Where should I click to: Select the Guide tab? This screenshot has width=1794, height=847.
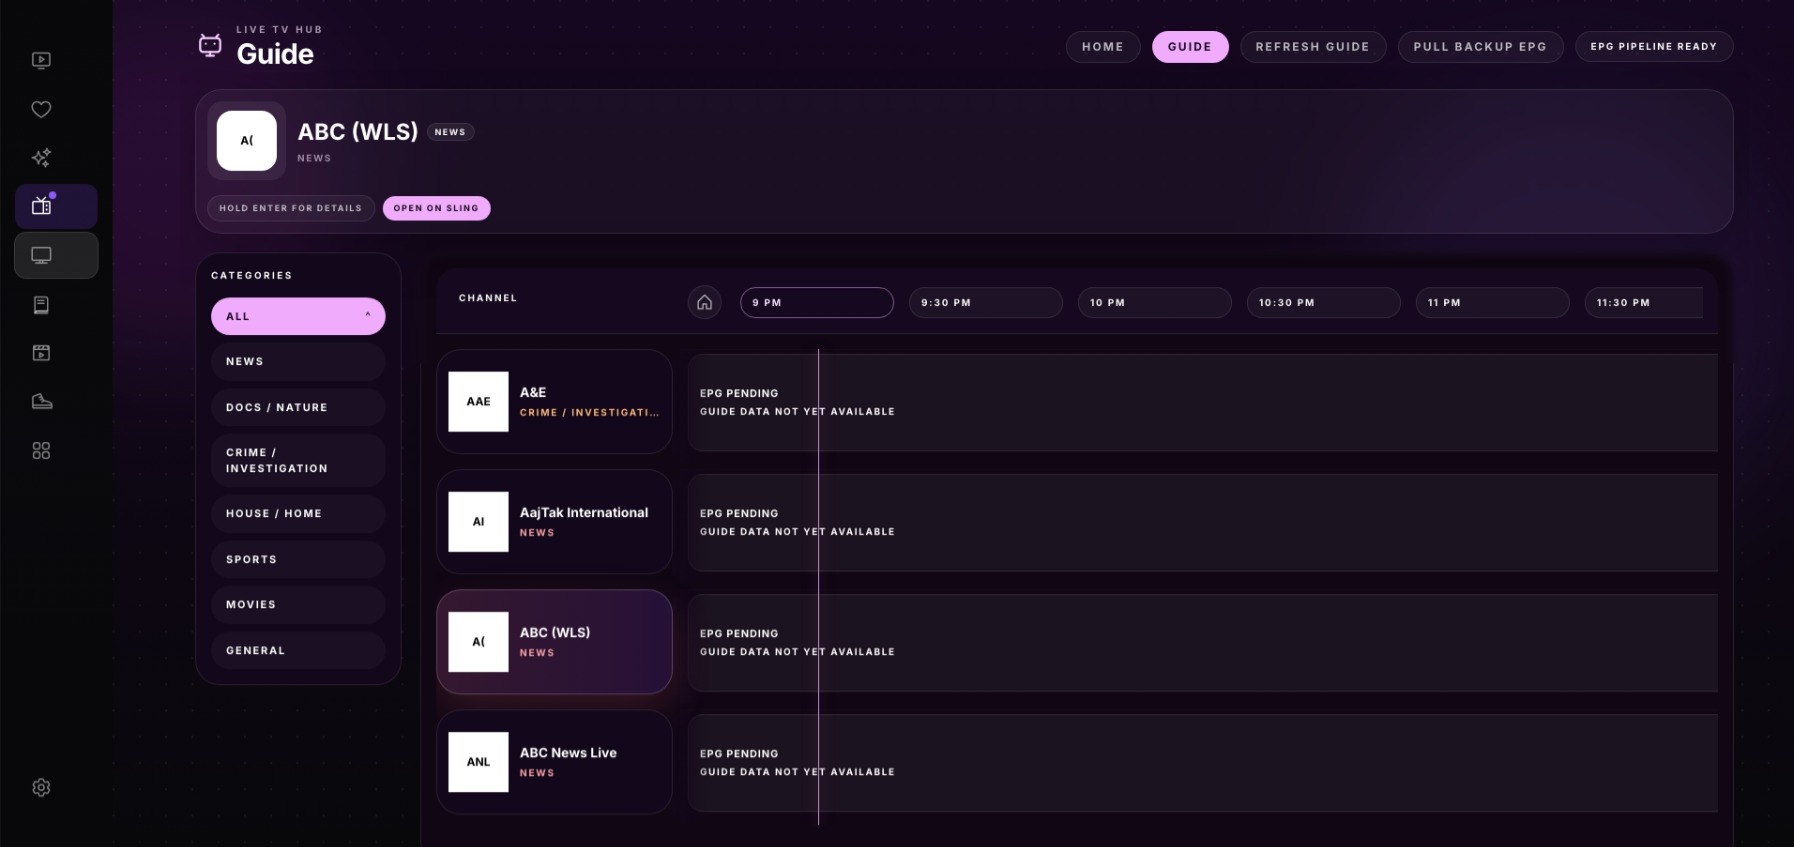[x=1190, y=47]
